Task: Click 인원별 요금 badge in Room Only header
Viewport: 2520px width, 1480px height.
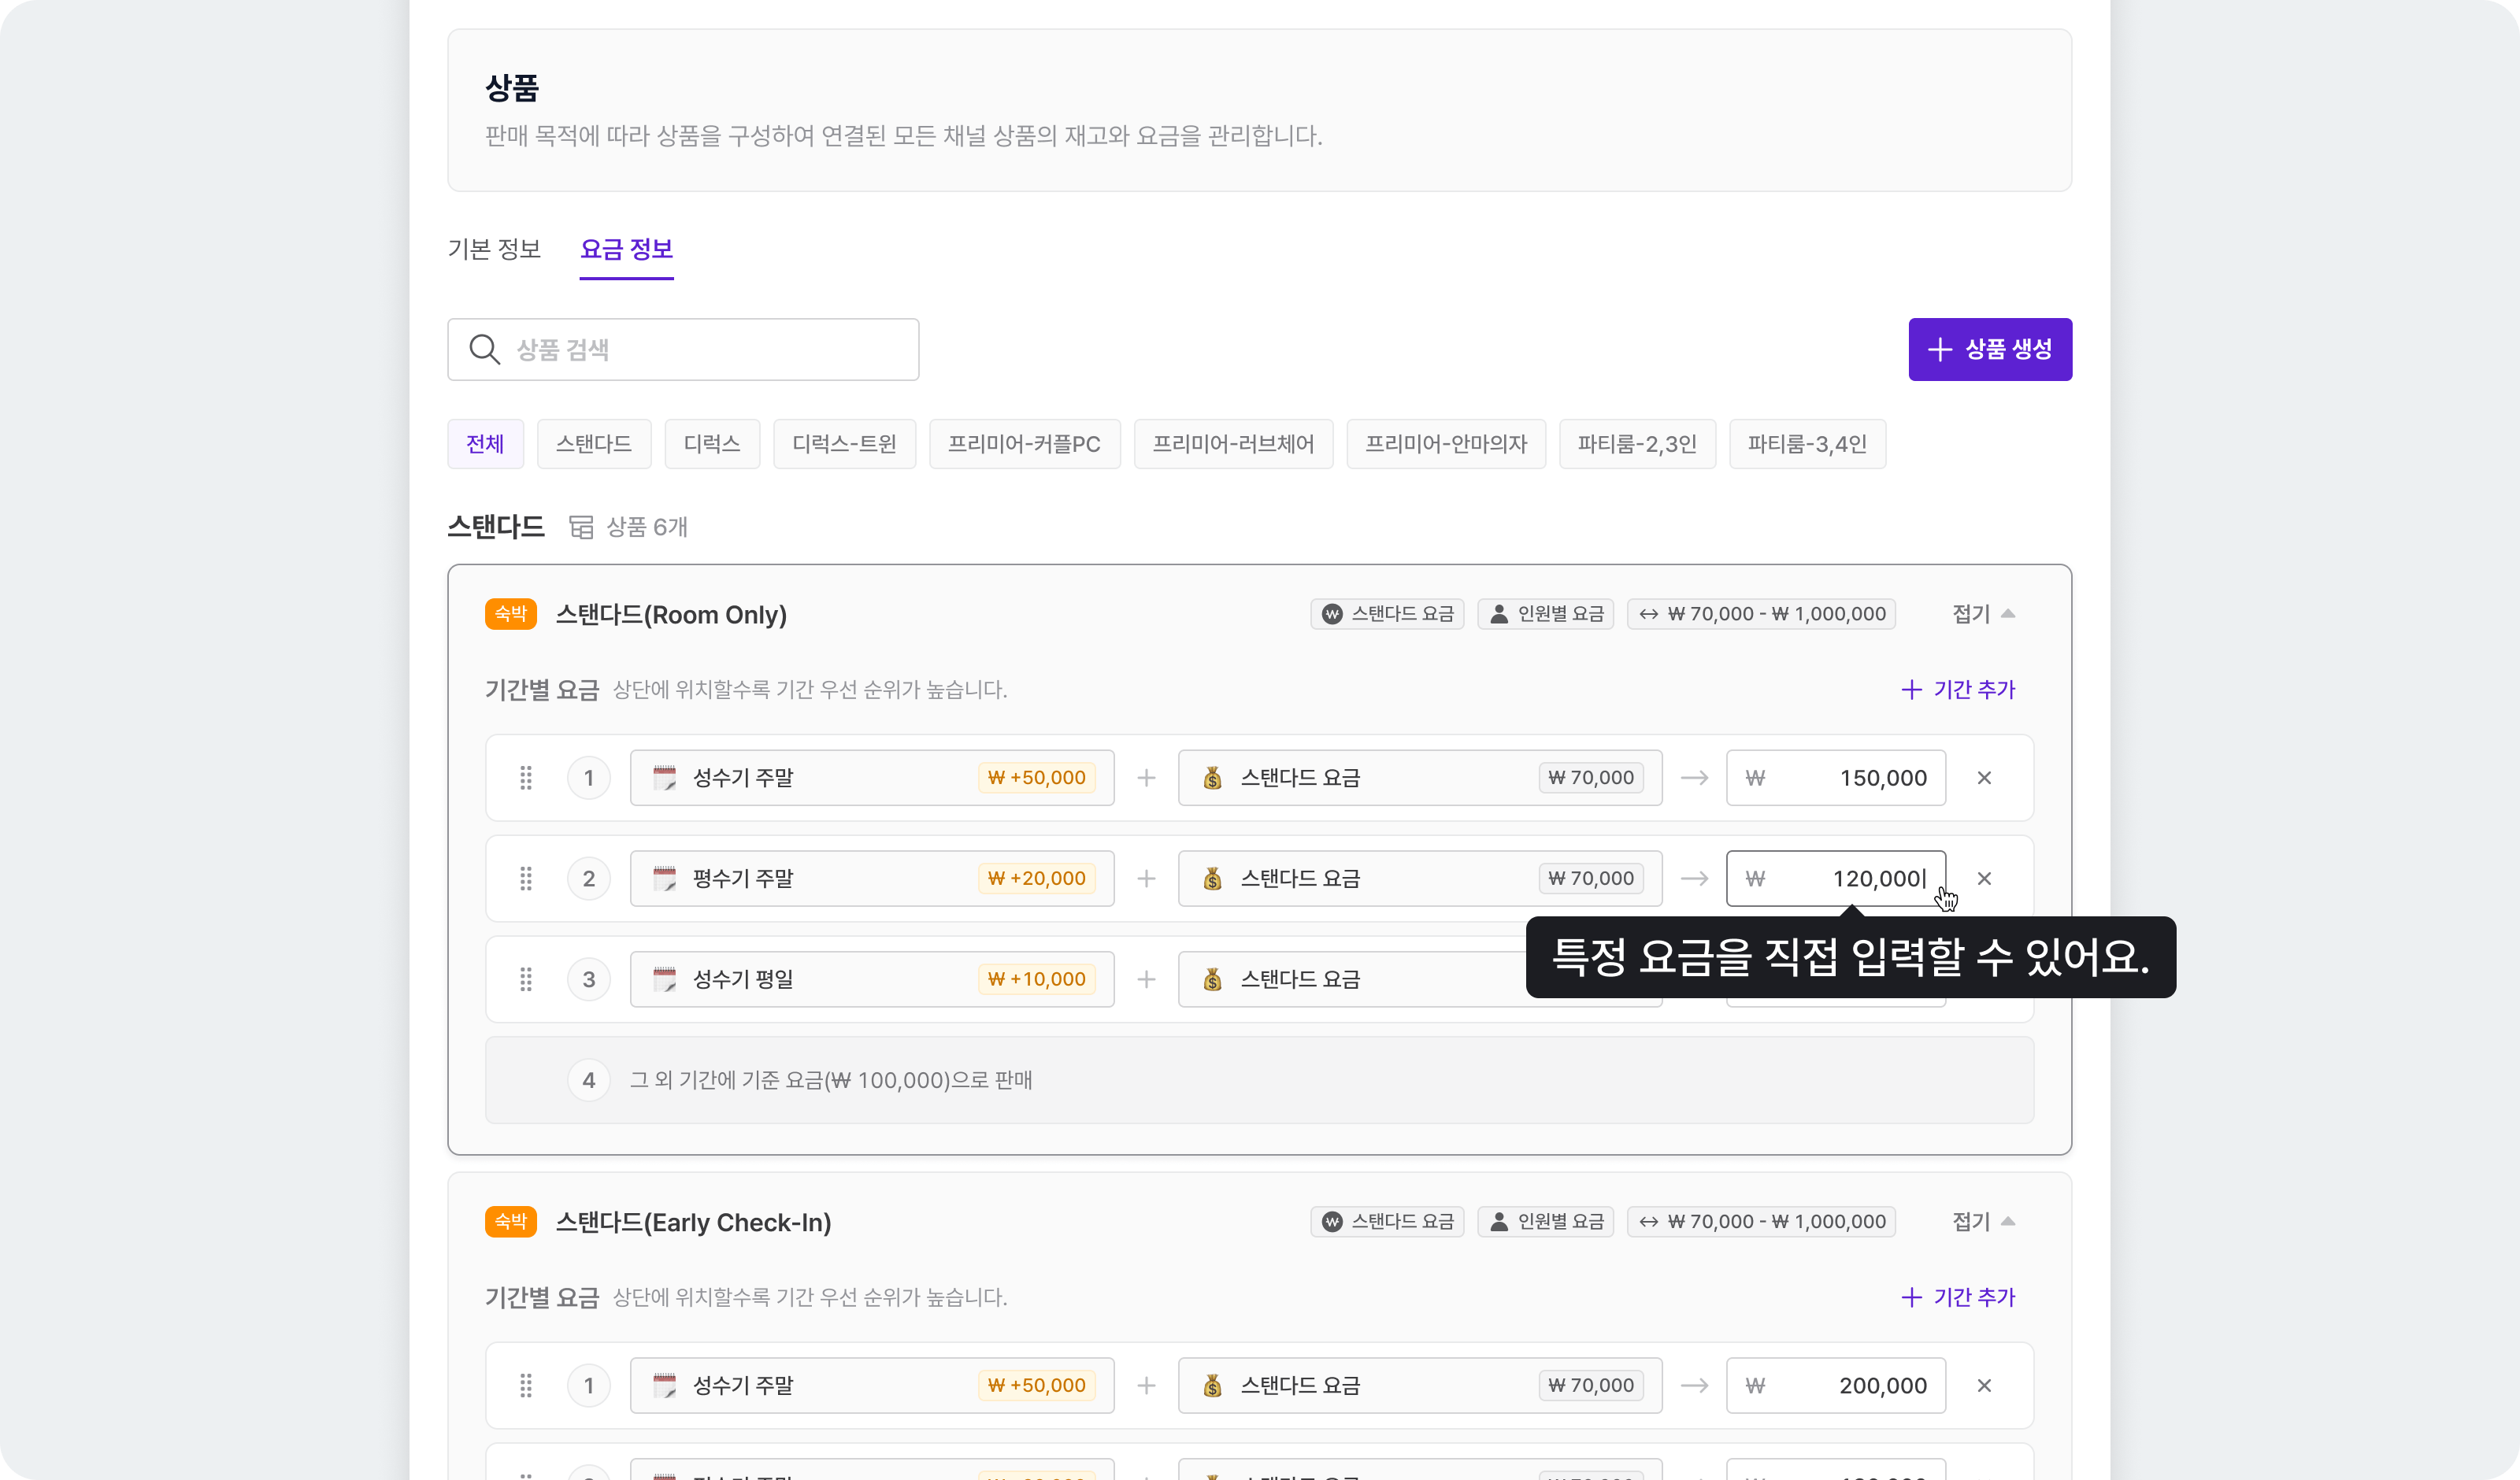Action: pos(1545,614)
